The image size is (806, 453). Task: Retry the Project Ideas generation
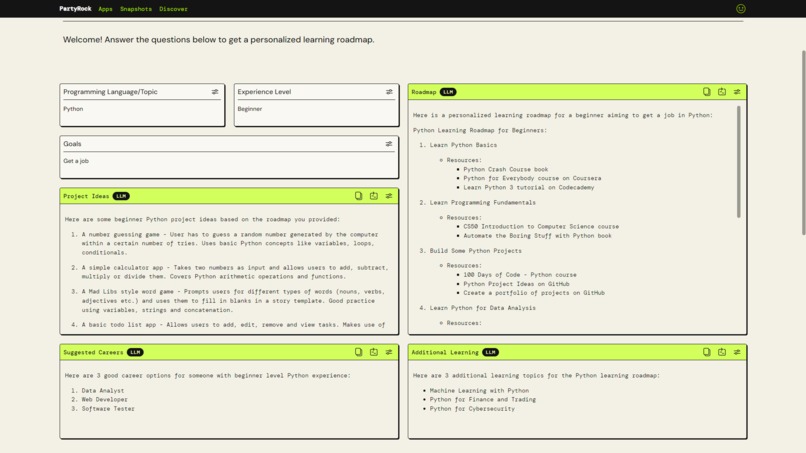pos(374,196)
